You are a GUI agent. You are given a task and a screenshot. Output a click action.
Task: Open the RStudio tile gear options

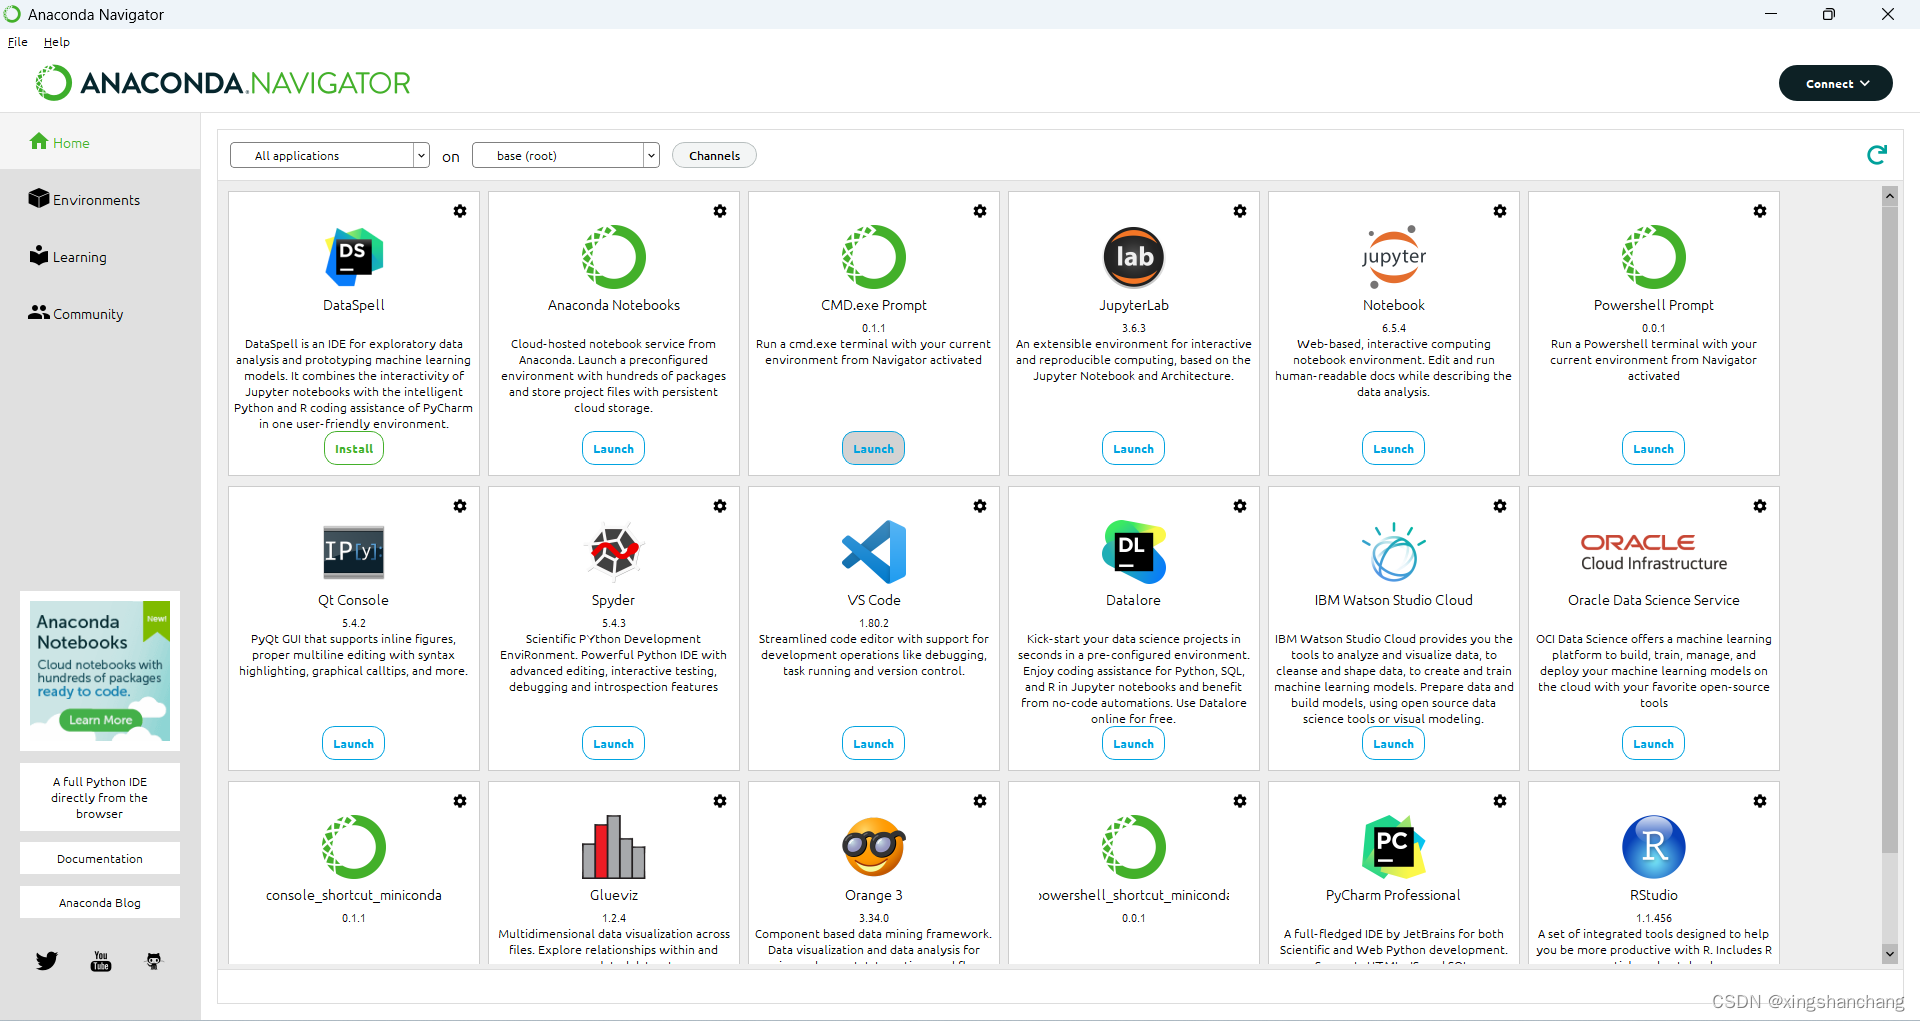click(x=1760, y=801)
